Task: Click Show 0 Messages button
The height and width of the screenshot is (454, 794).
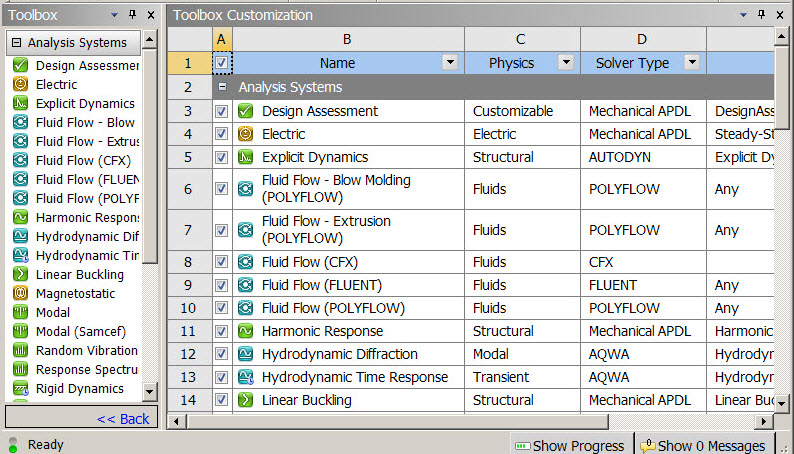Action: coord(703,446)
